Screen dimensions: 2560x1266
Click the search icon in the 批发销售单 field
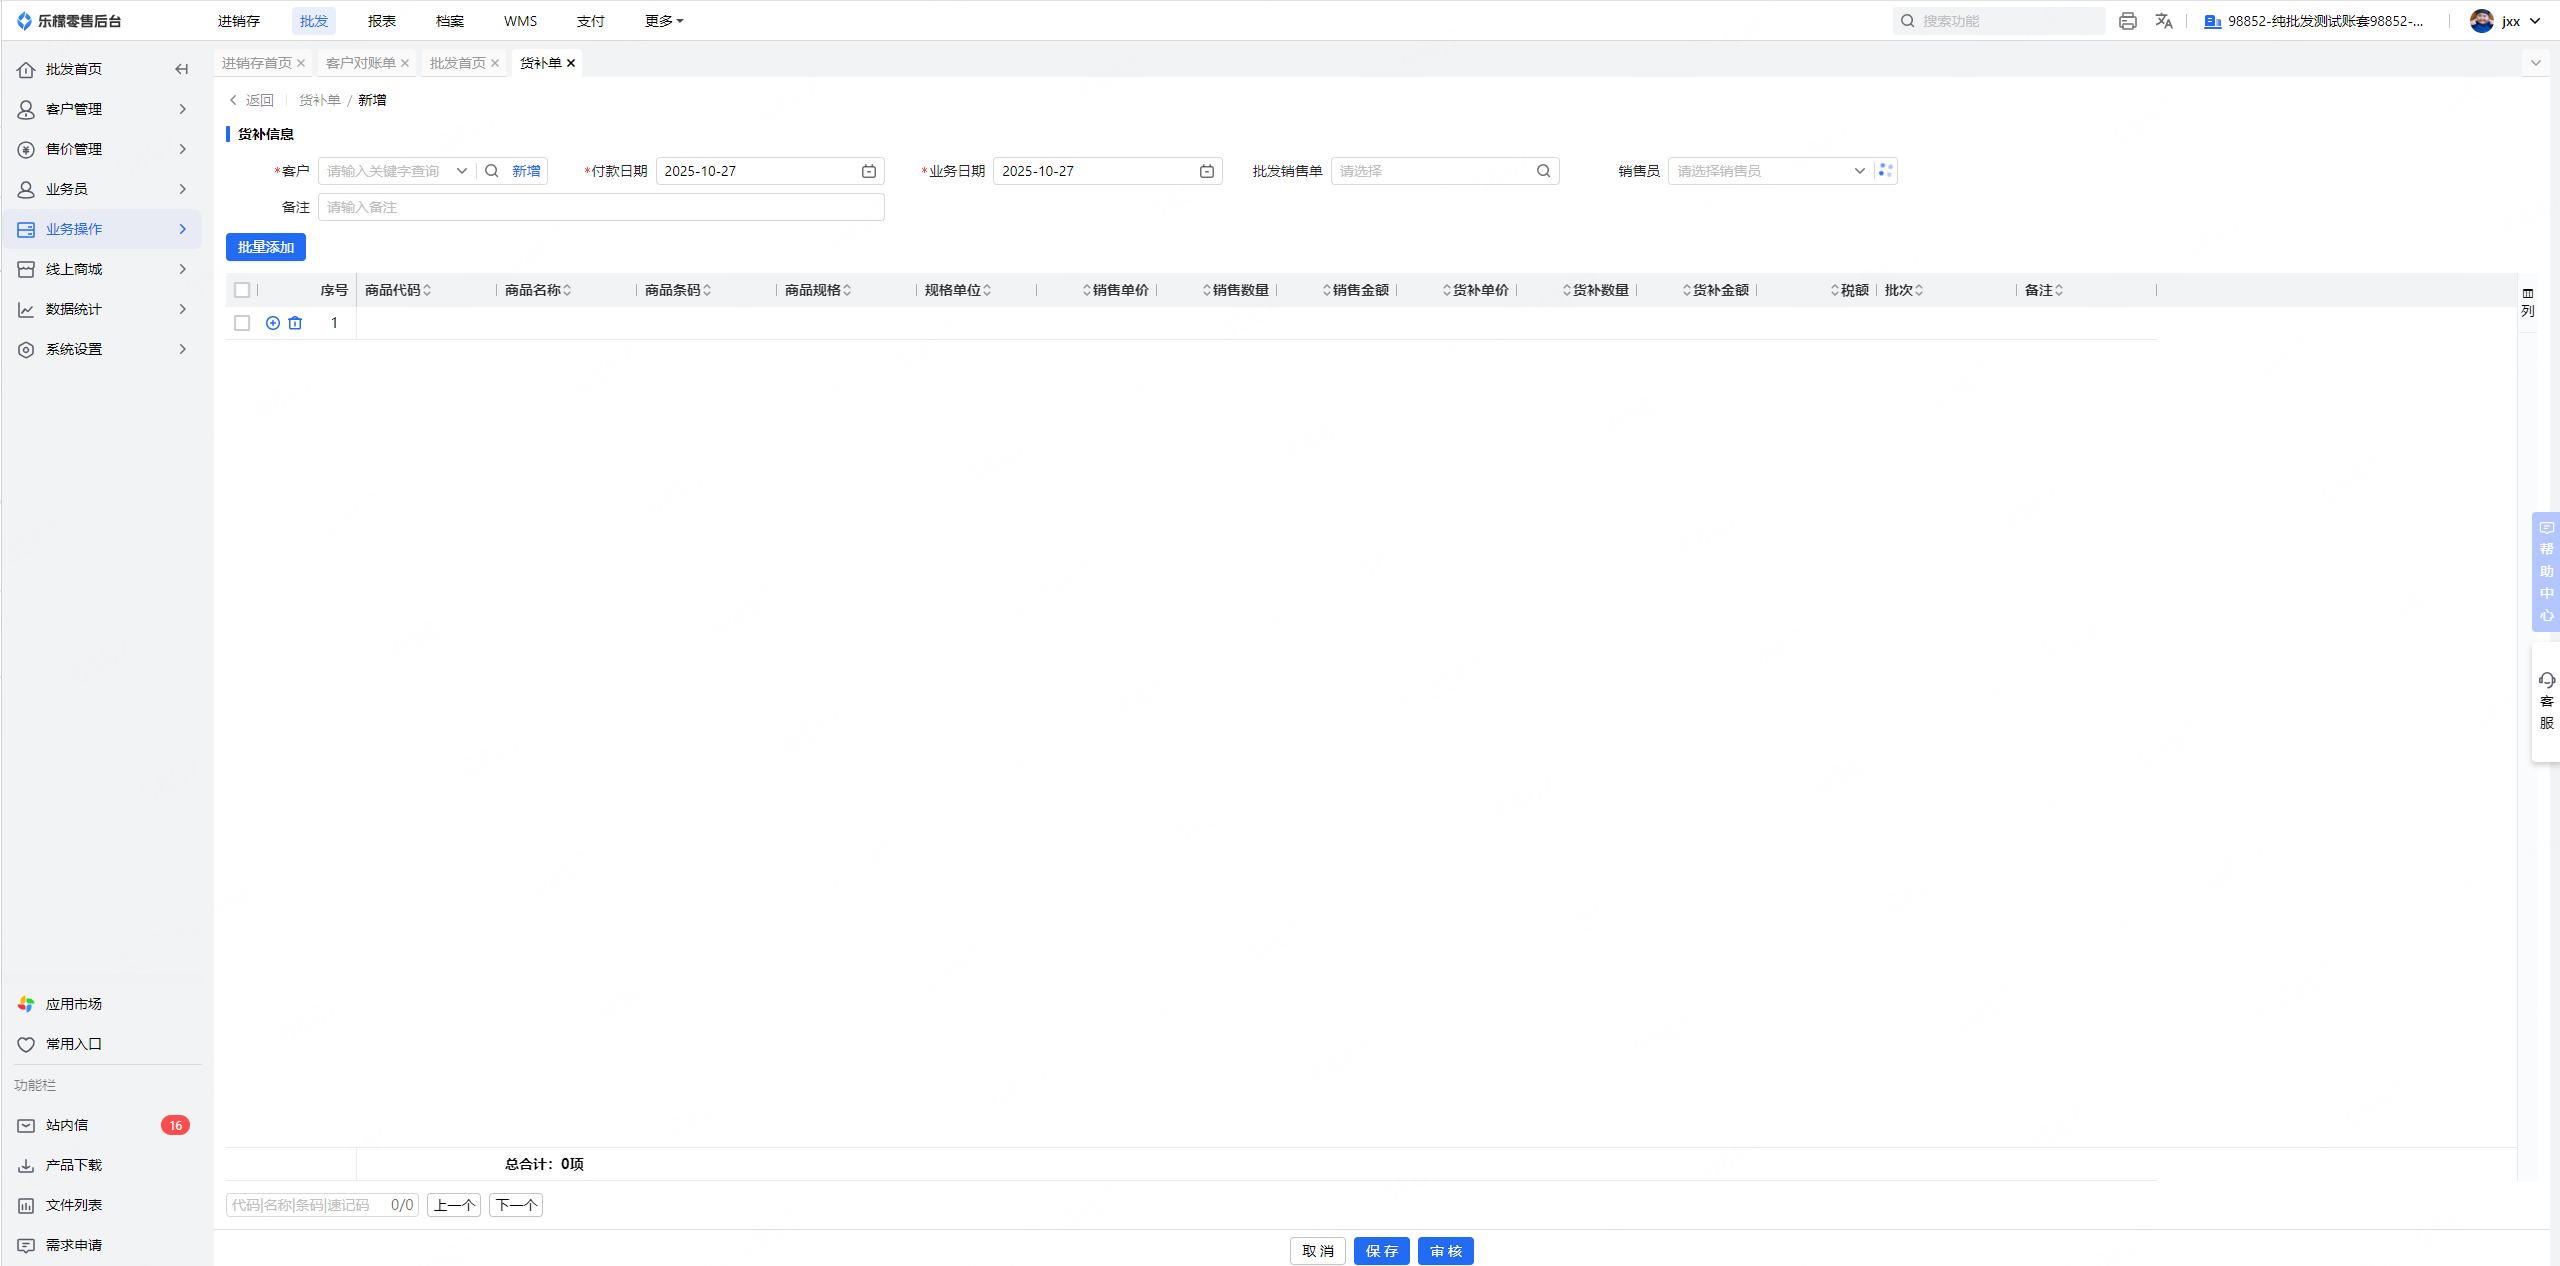pyautogui.click(x=1544, y=171)
